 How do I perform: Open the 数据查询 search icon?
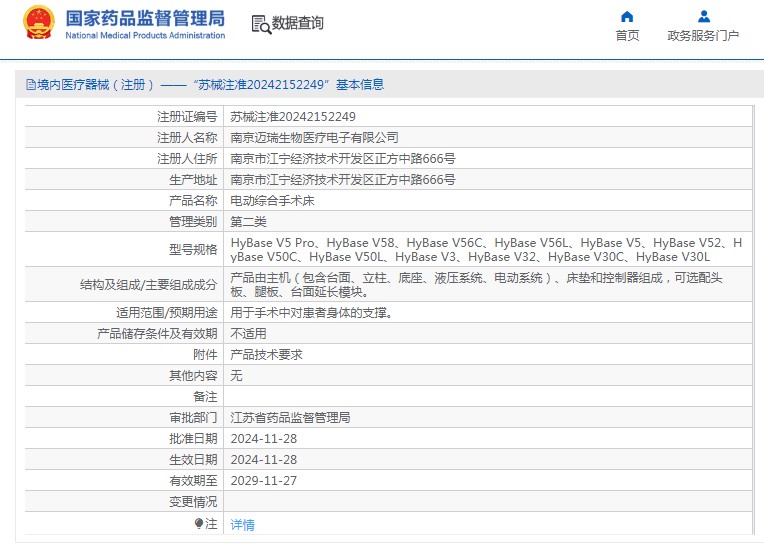[261, 24]
